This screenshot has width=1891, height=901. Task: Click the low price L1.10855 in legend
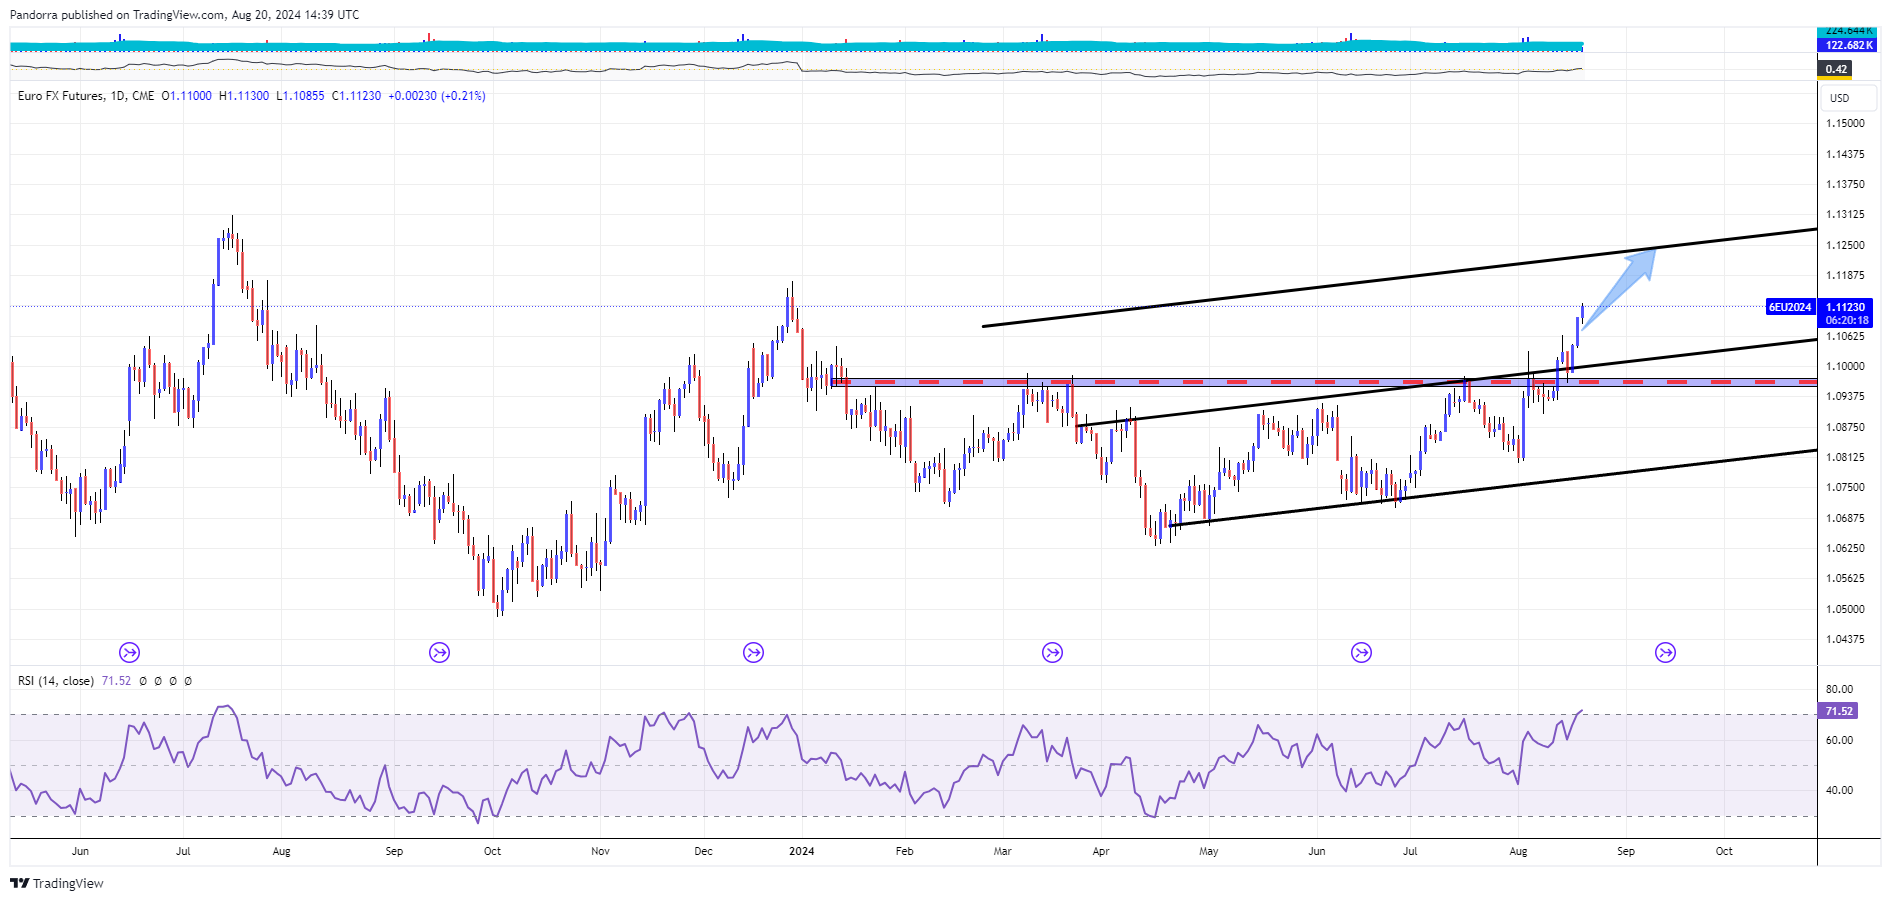[300, 96]
